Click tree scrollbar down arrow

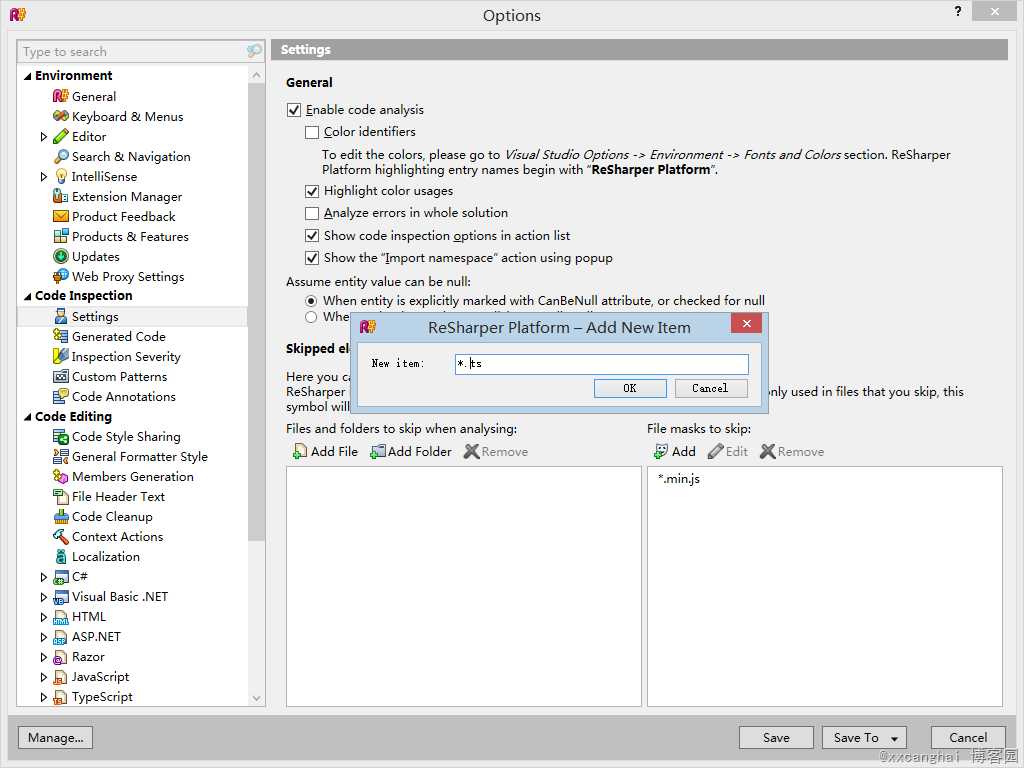[x=257, y=698]
